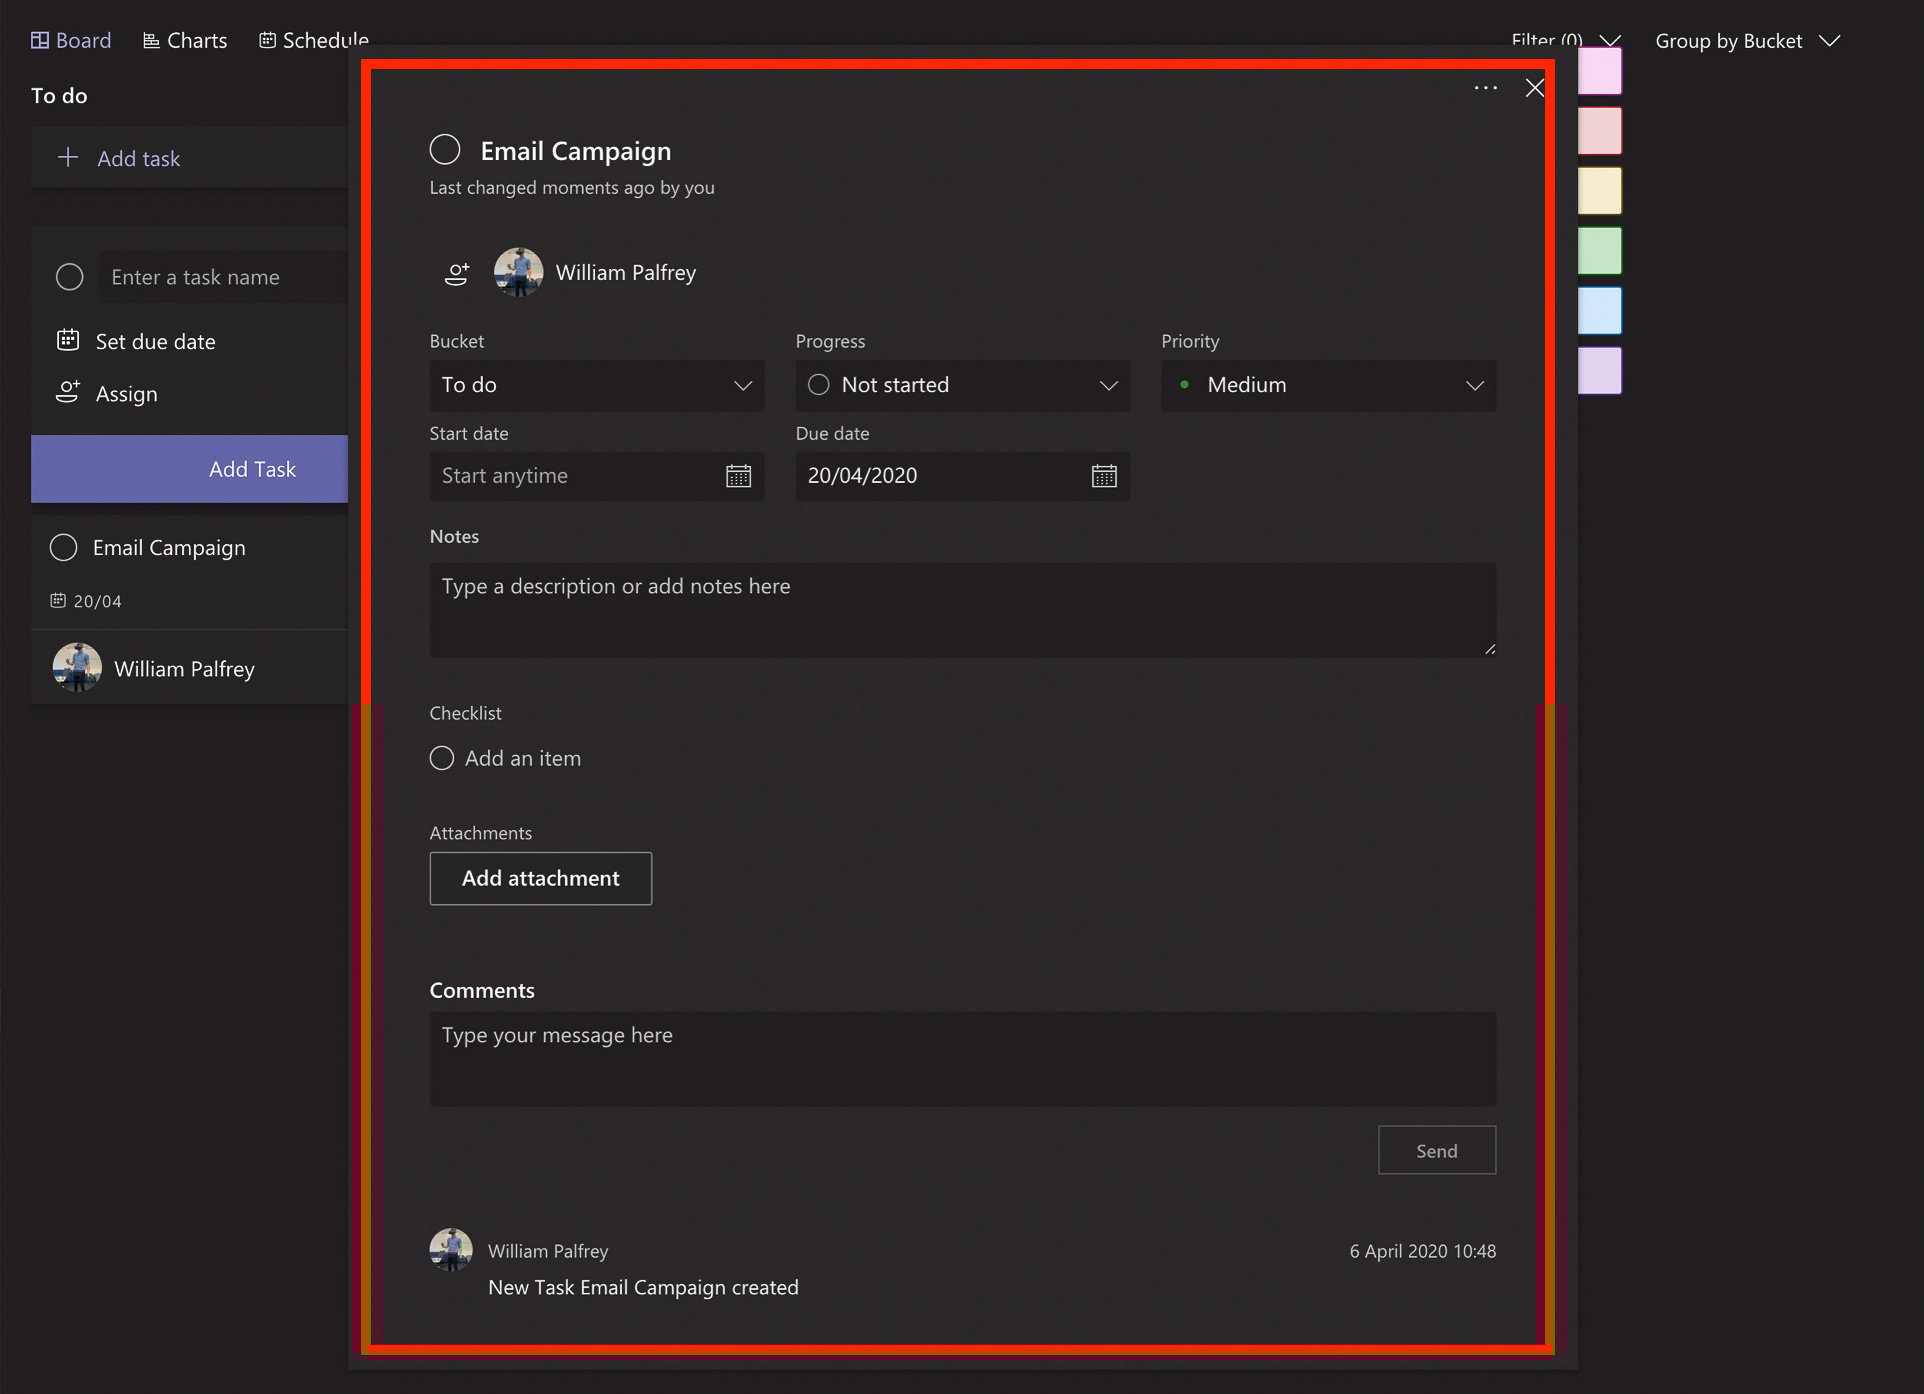This screenshot has width=1924, height=1394.
Task: Click the '6 April 2020 10:48' timestamp
Action: (x=1423, y=1251)
